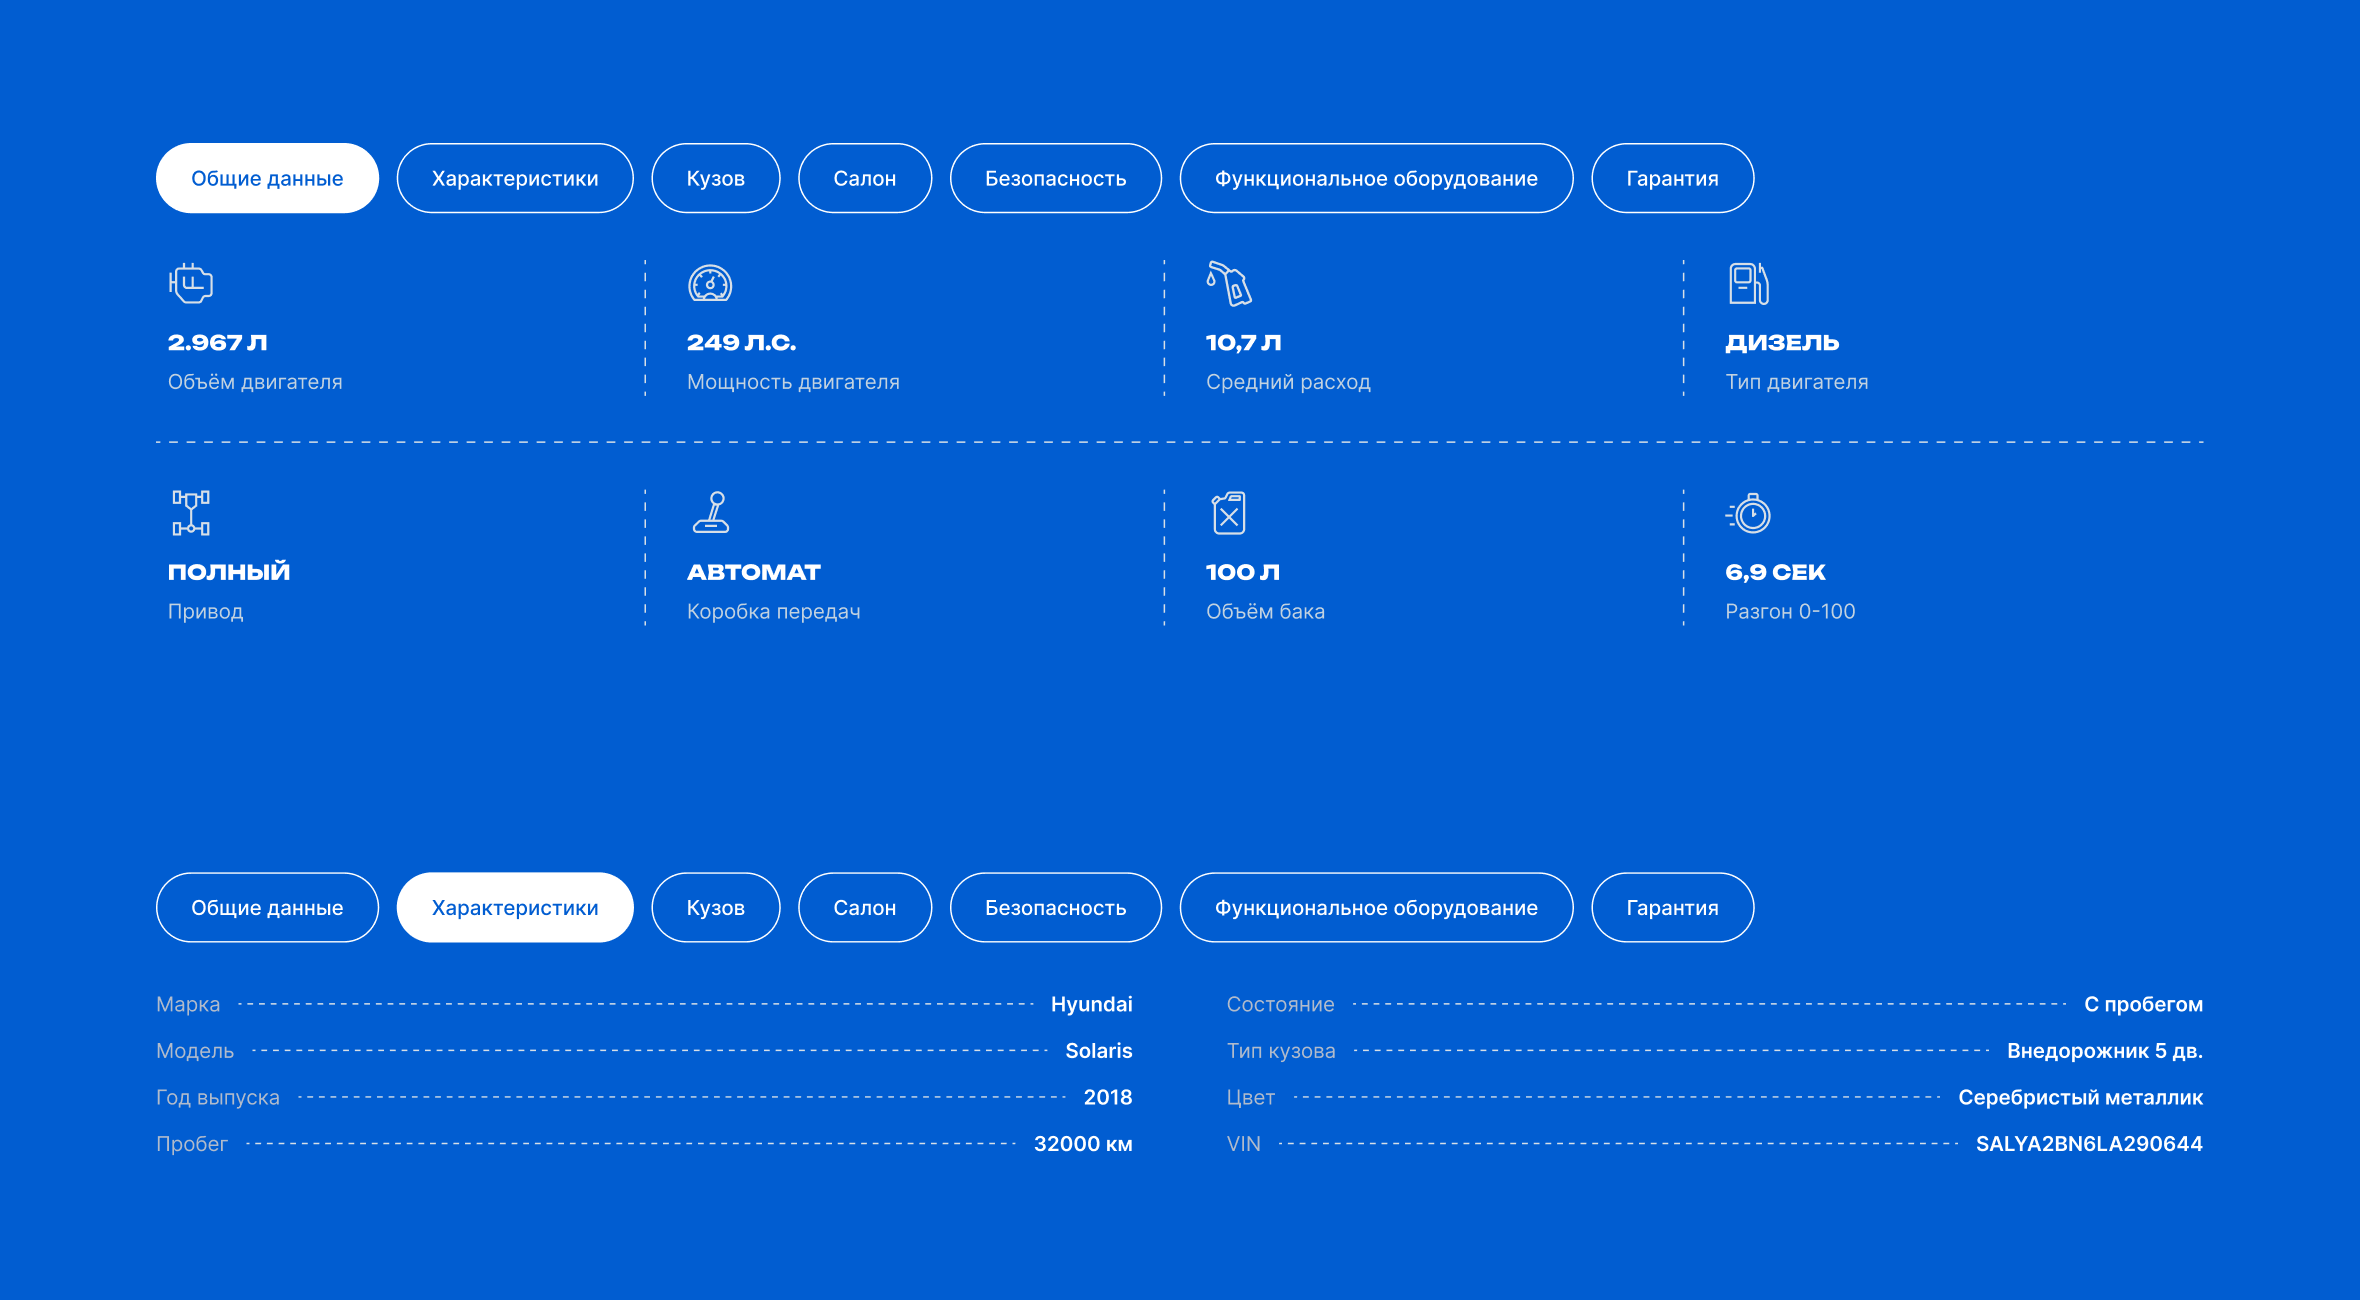This screenshot has height=1300, width=2360.
Task: Open the top Гарантия tab
Action: (1672, 178)
